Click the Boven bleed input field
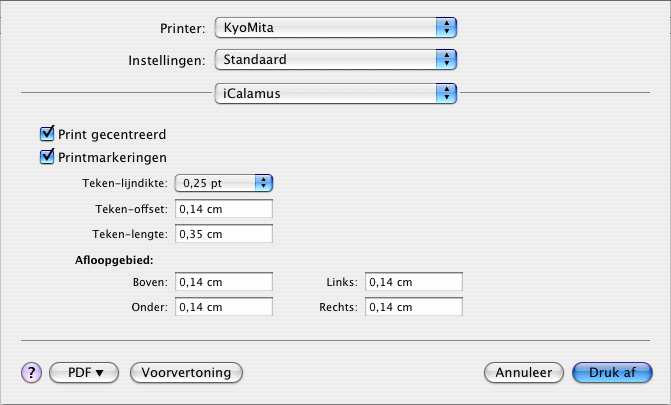671x405 pixels. point(224,282)
